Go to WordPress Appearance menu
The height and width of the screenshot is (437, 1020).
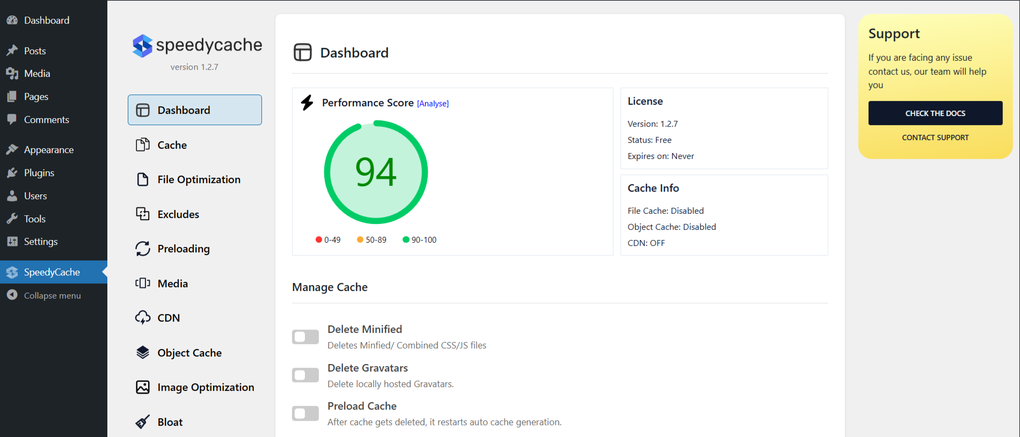click(48, 150)
